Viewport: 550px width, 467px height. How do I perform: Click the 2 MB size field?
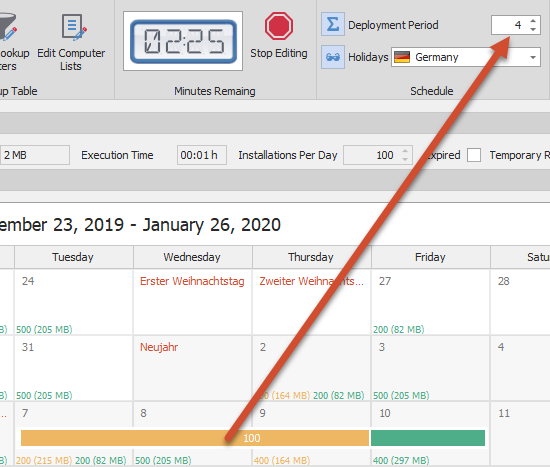pyautogui.click(x=35, y=155)
